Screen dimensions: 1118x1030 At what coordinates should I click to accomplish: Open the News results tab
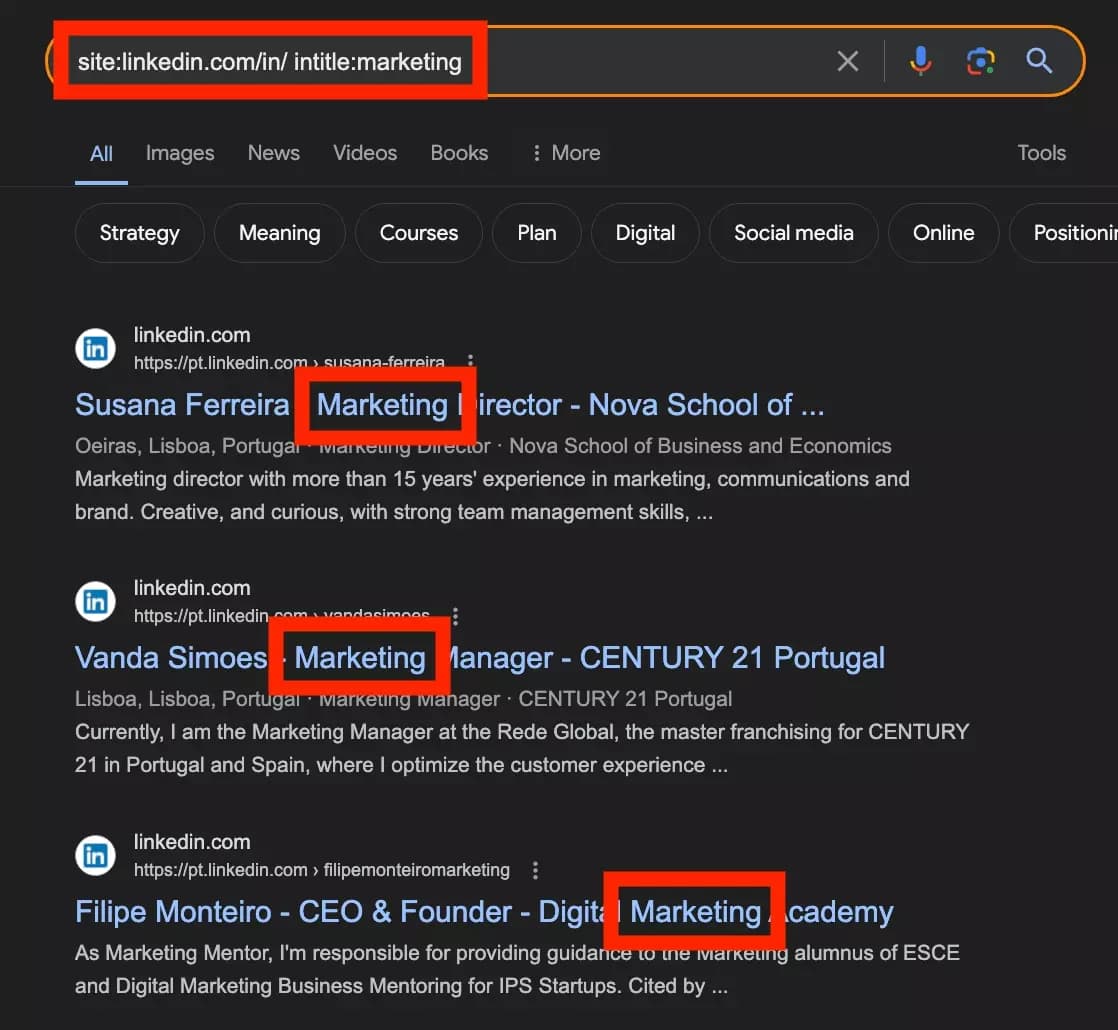click(x=273, y=152)
